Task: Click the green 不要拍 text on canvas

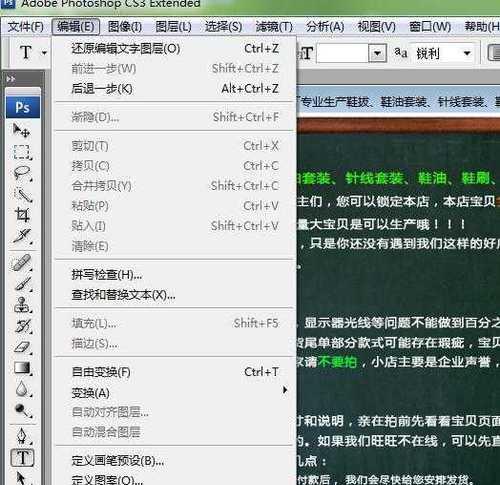Action: pyautogui.click(x=337, y=362)
